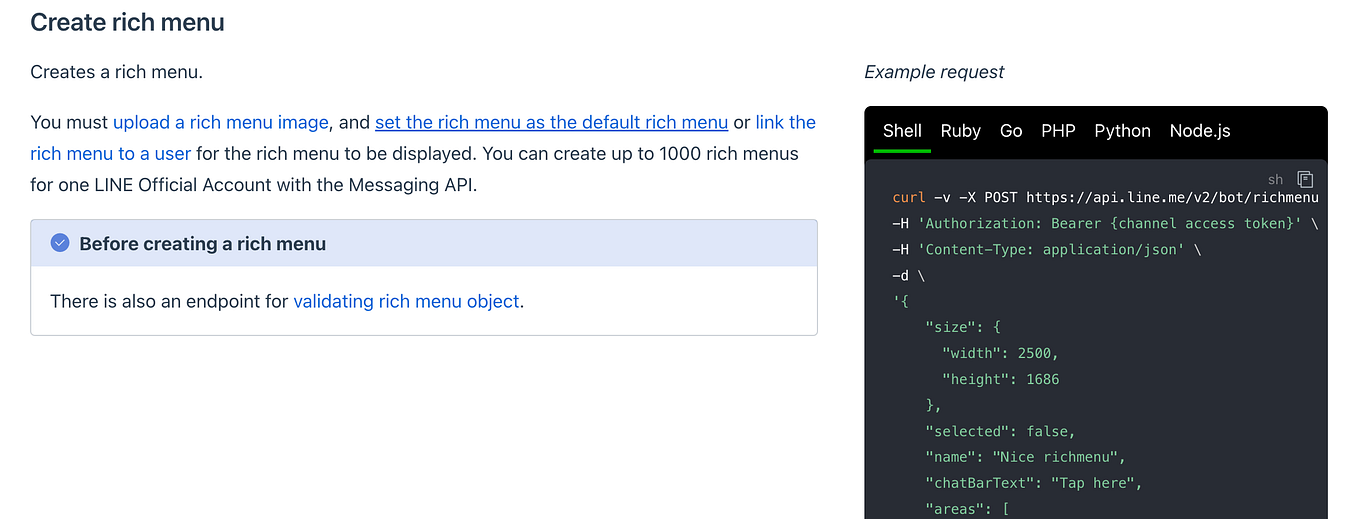This screenshot has height=519, width=1358.
Task: Click the "chatBarText" code line
Action: coord(1034,483)
